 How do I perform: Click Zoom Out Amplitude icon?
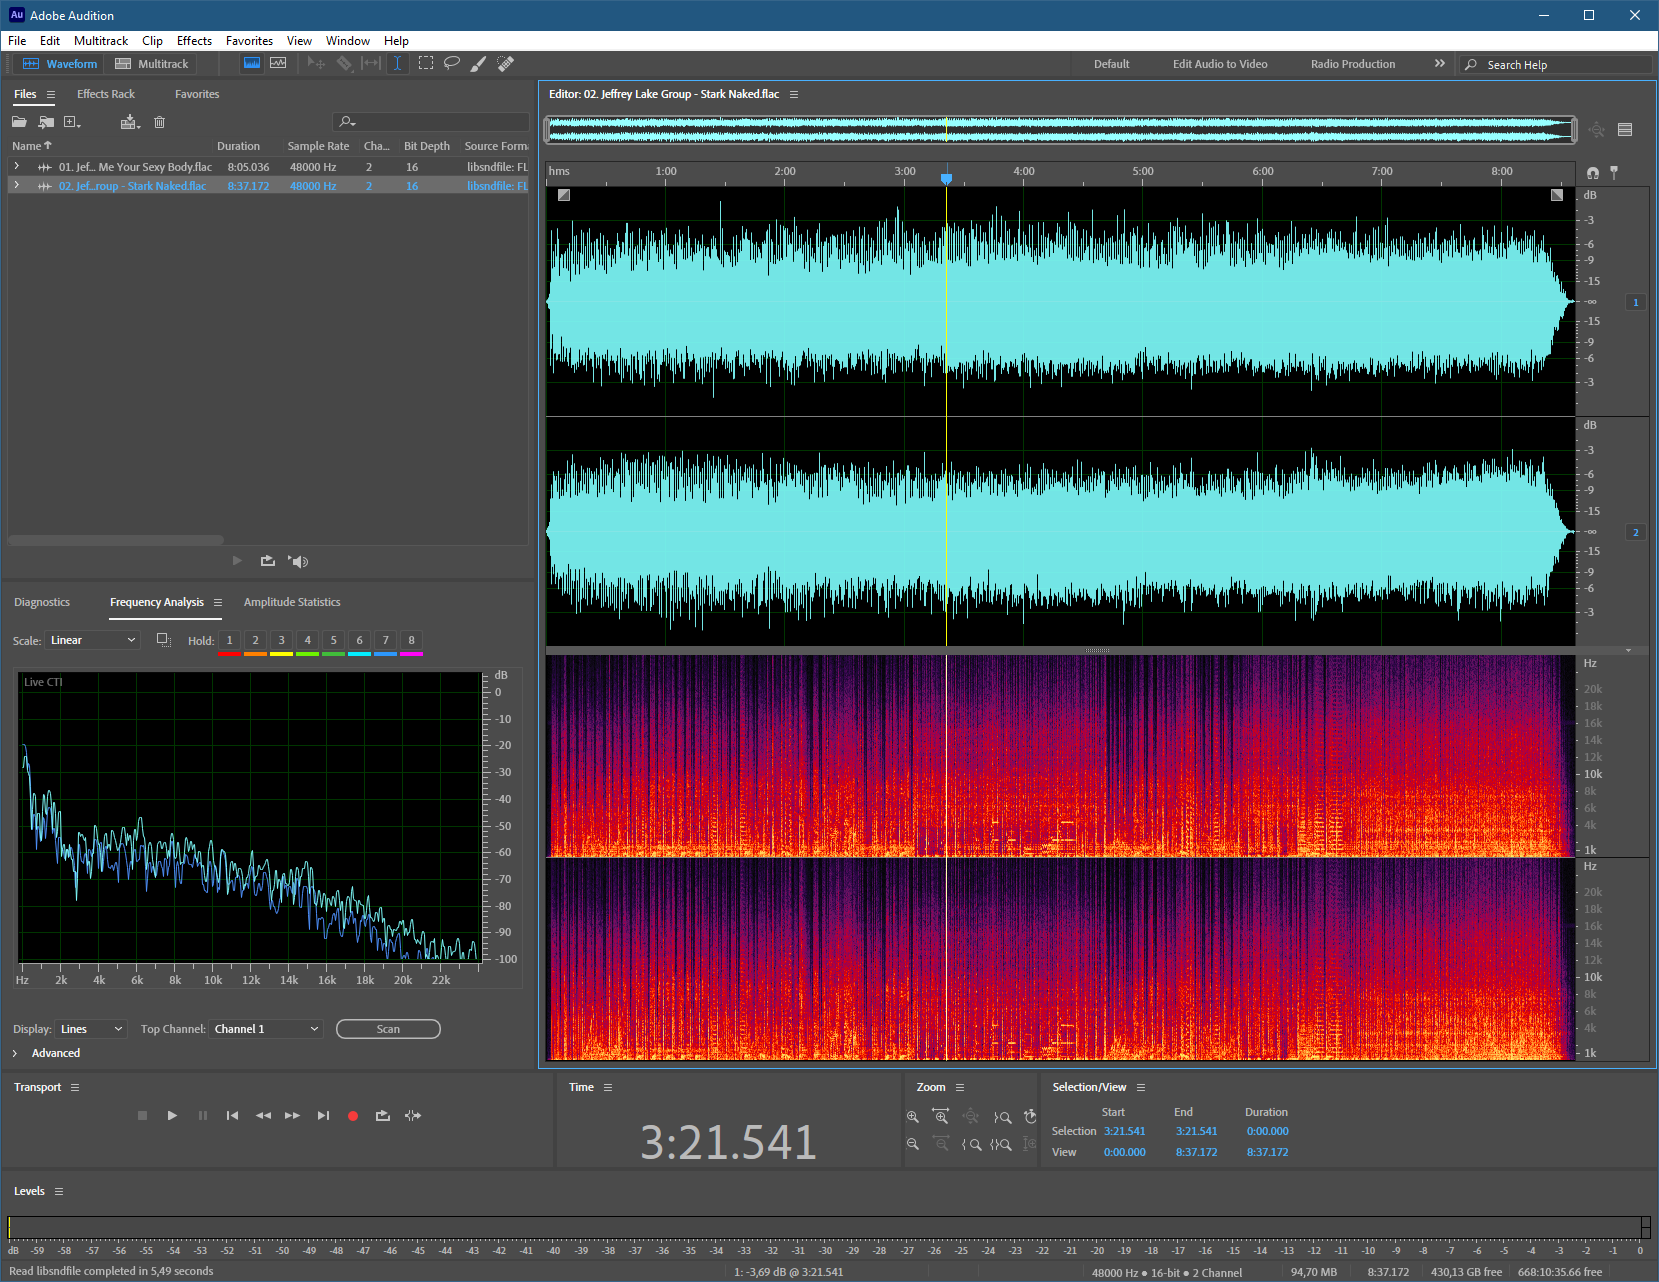tap(913, 1144)
